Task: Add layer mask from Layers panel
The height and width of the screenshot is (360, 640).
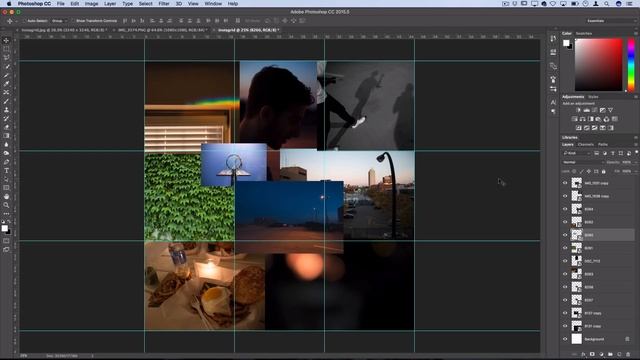Action: click(x=592, y=354)
